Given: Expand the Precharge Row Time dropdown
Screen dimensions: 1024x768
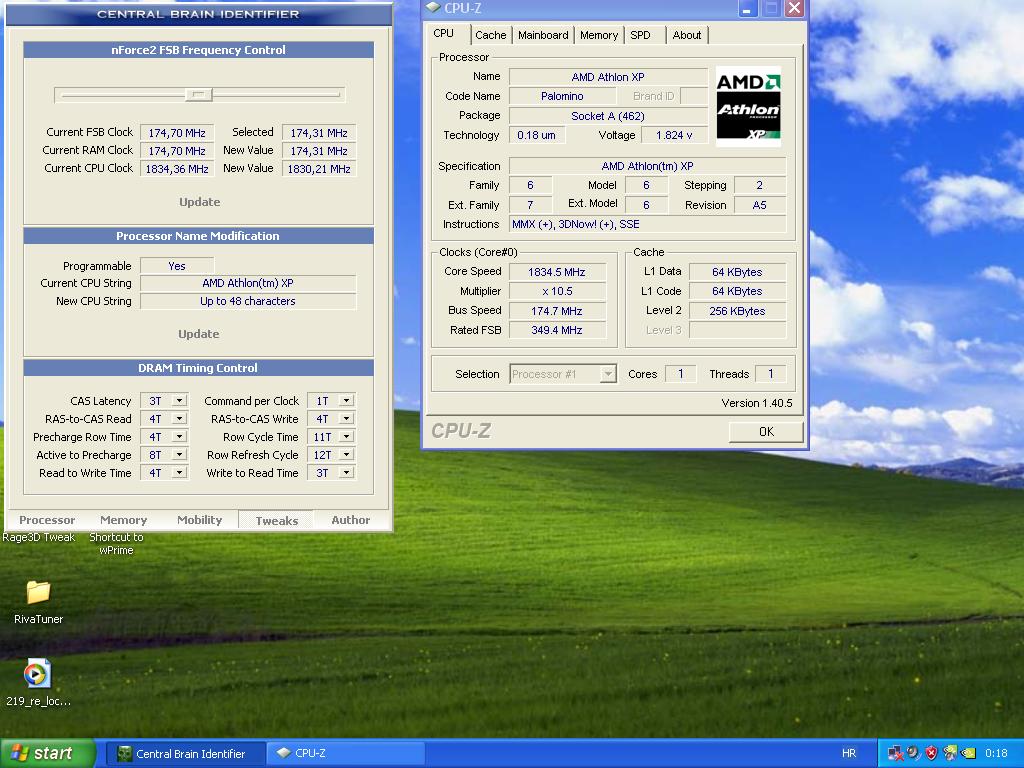Looking at the screenshot, I should point(180,437).
